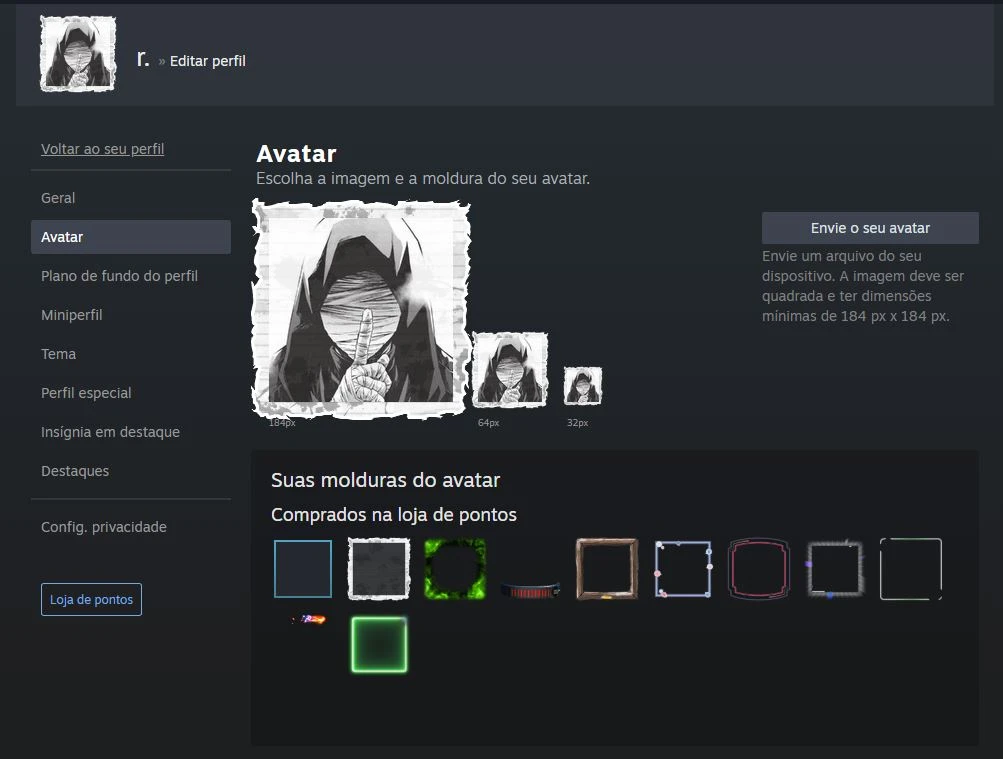Image resolution: width=1003 pixels, height=759 pixels.
Task: Select the light blue flower-dotted frame
Action: pyautogui.click(x=683, y=568)
